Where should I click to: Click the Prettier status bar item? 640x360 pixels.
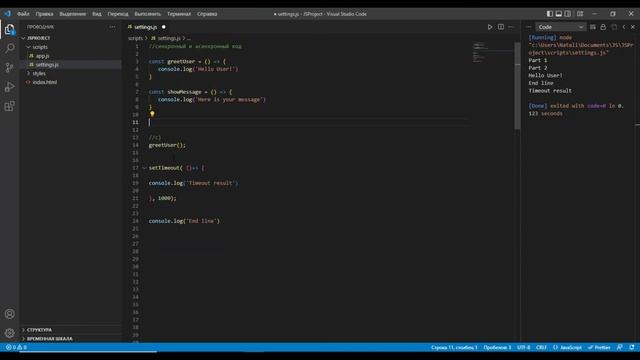pyautogui.click(x=599, y=347)
